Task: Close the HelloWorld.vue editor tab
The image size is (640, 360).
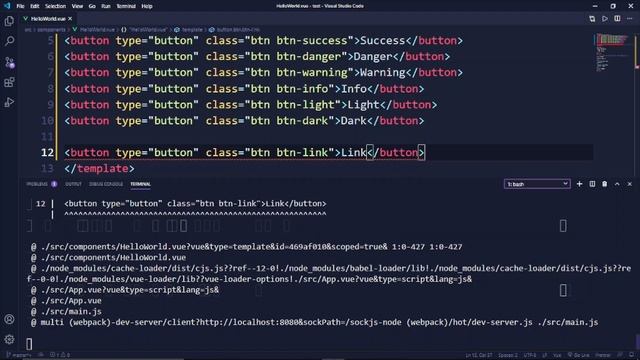Action: [70, 19]
